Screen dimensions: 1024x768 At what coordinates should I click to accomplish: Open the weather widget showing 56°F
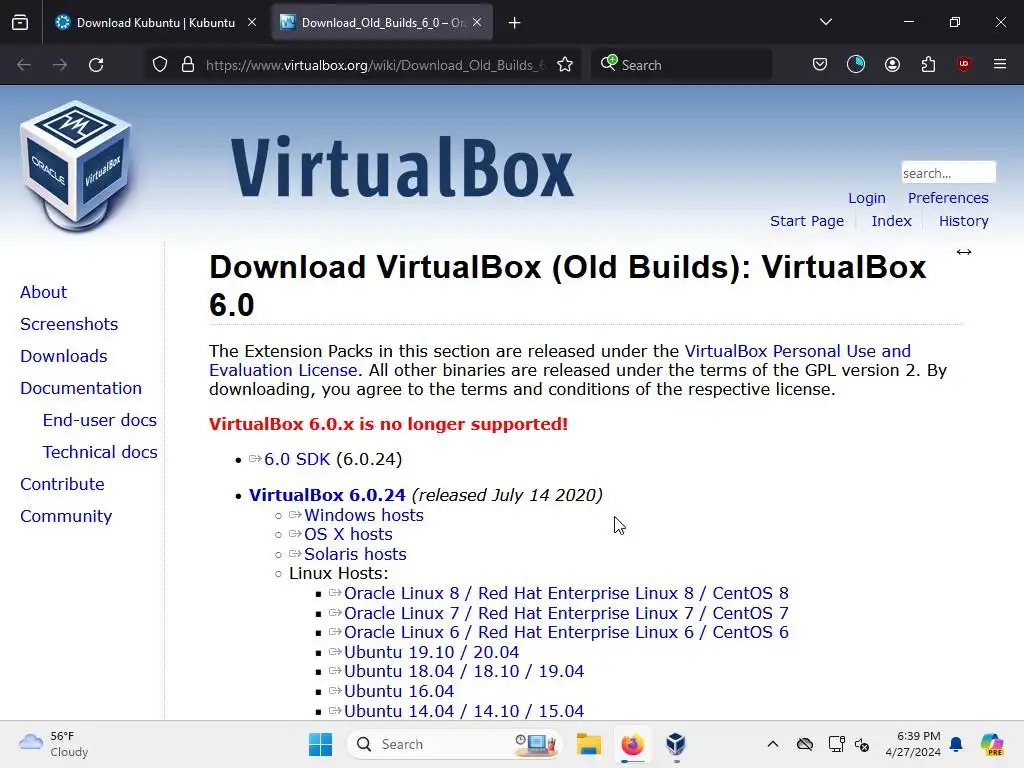[x=54, y=744]
